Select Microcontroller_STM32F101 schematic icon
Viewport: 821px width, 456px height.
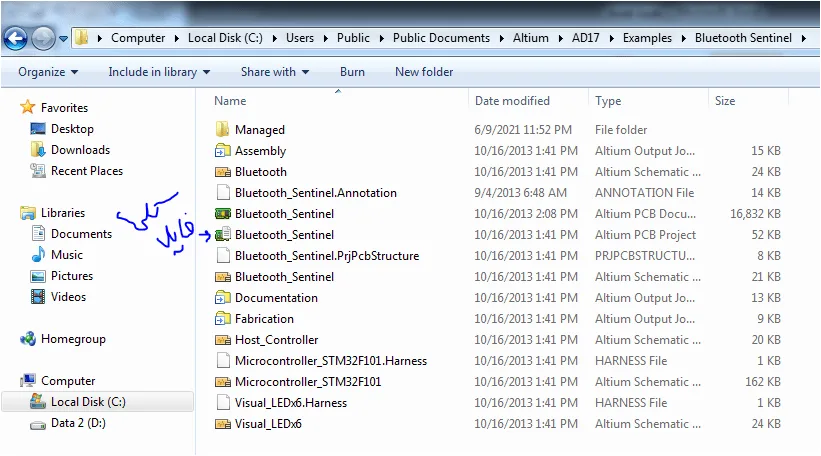pyautogui.click(x=223, y=382)
